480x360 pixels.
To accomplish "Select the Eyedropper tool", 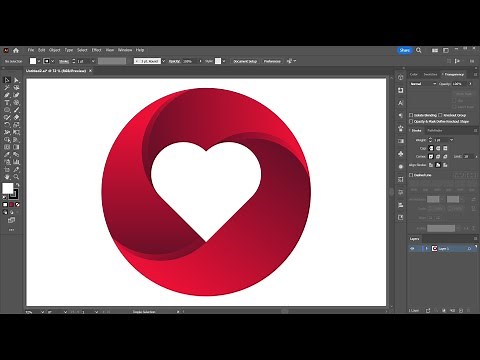I will (x=7, y=154).
